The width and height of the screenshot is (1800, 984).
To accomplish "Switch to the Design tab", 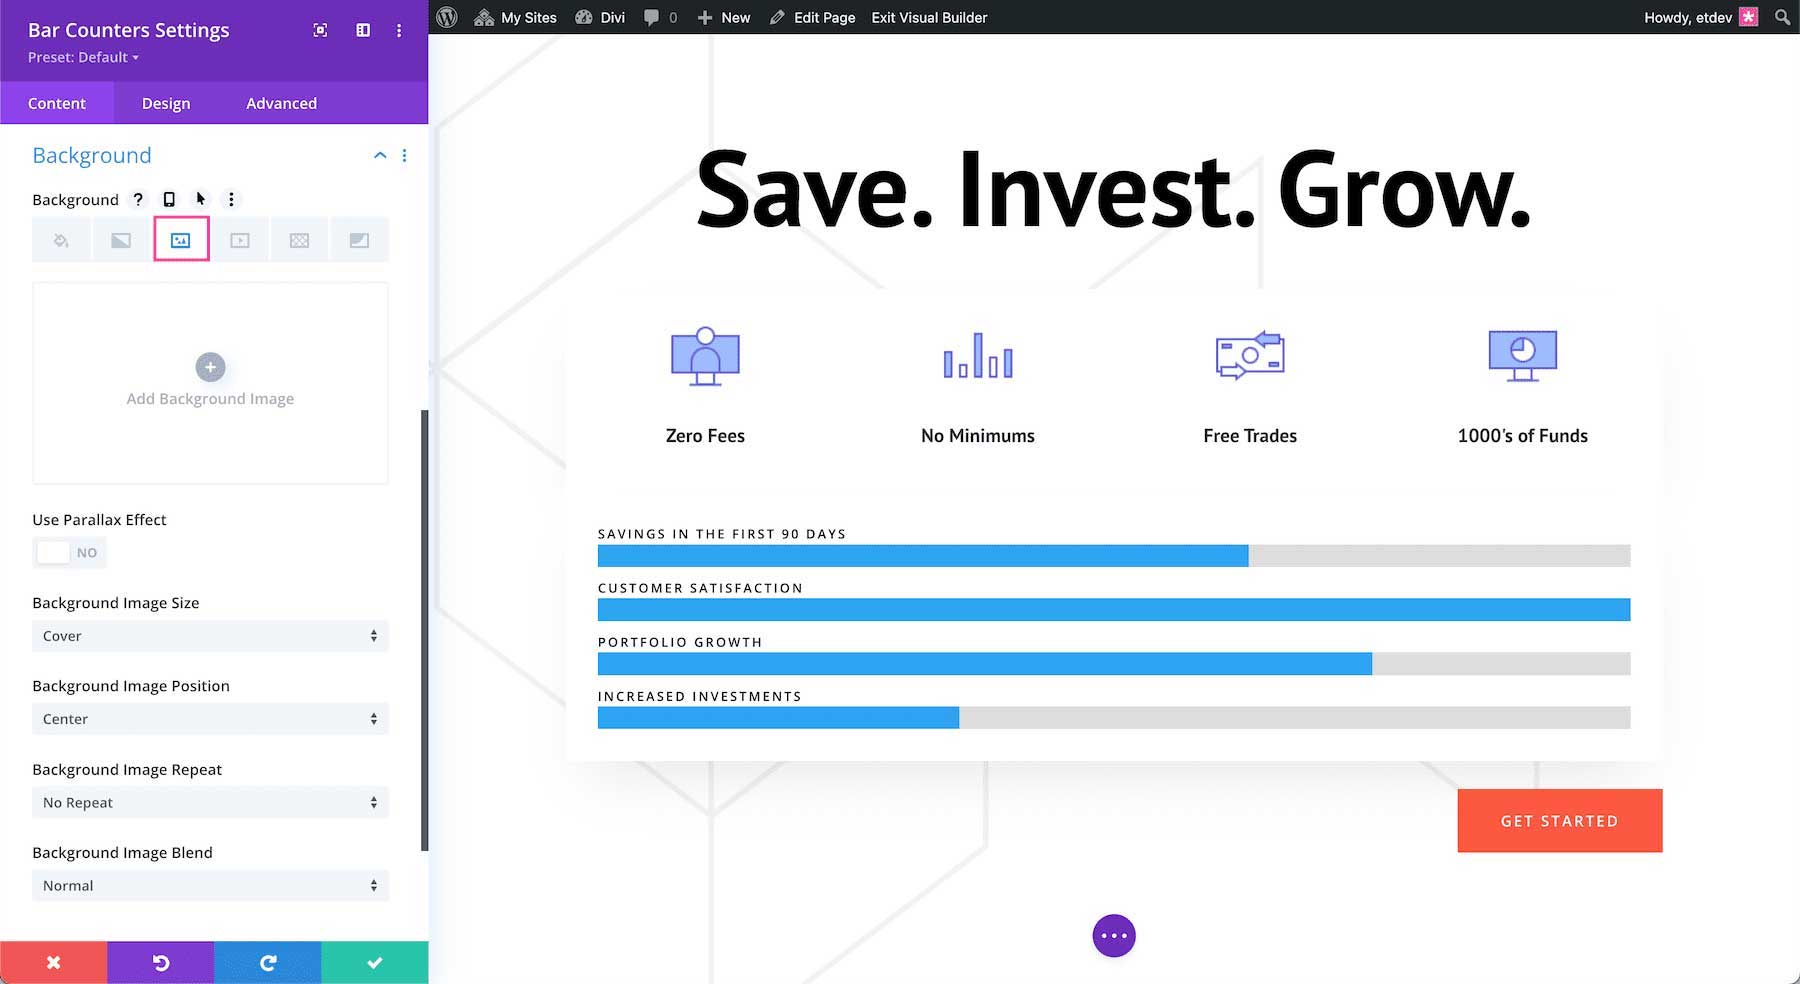I will 166,103.
